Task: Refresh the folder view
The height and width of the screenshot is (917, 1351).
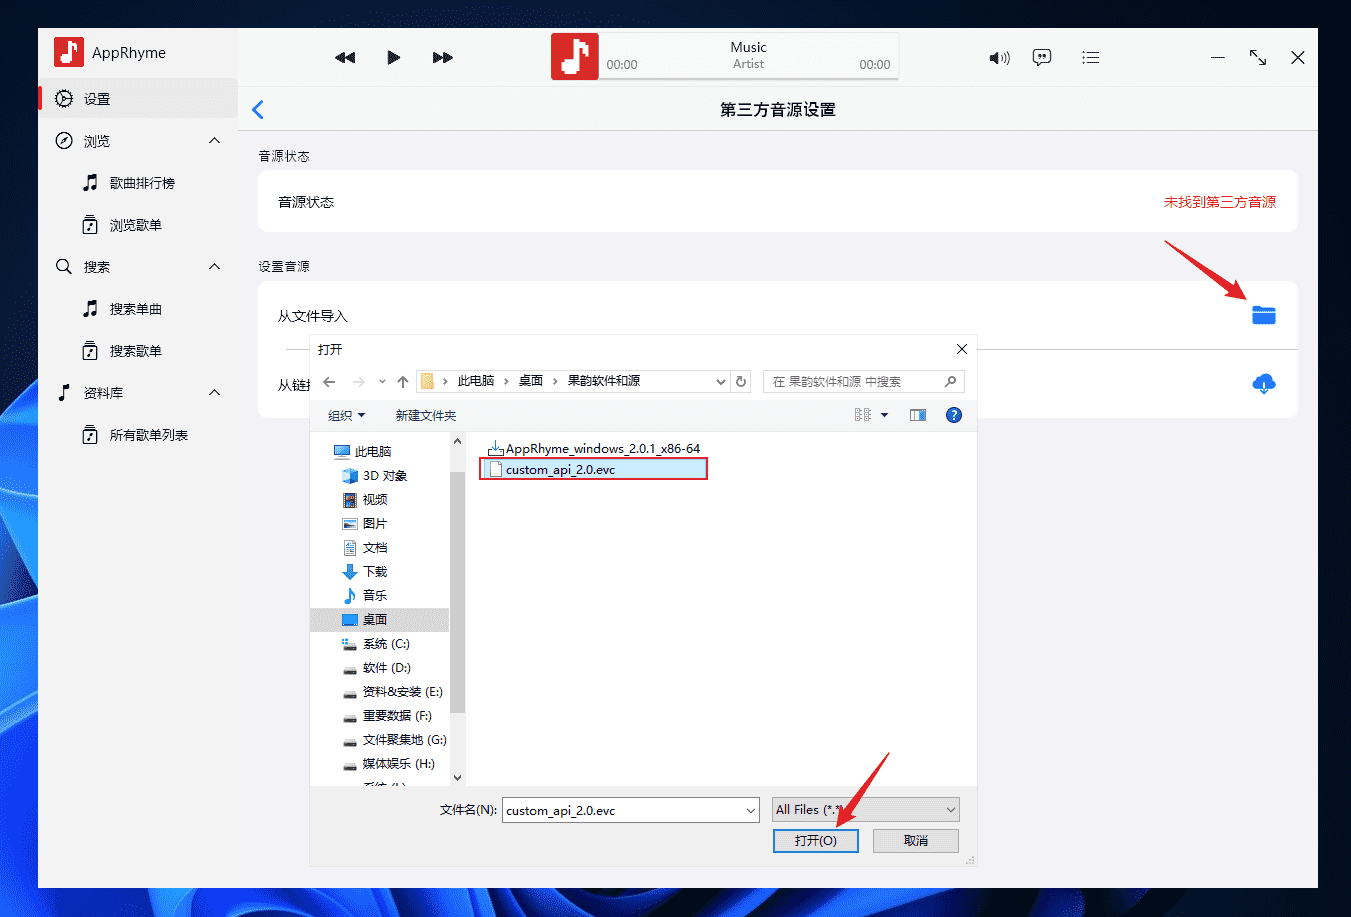Action: coord(741,382)
